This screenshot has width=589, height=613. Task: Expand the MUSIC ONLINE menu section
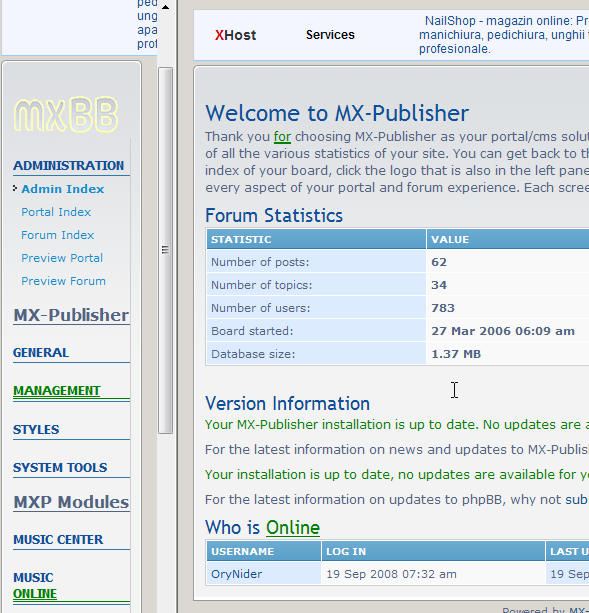tap(35, 586)
